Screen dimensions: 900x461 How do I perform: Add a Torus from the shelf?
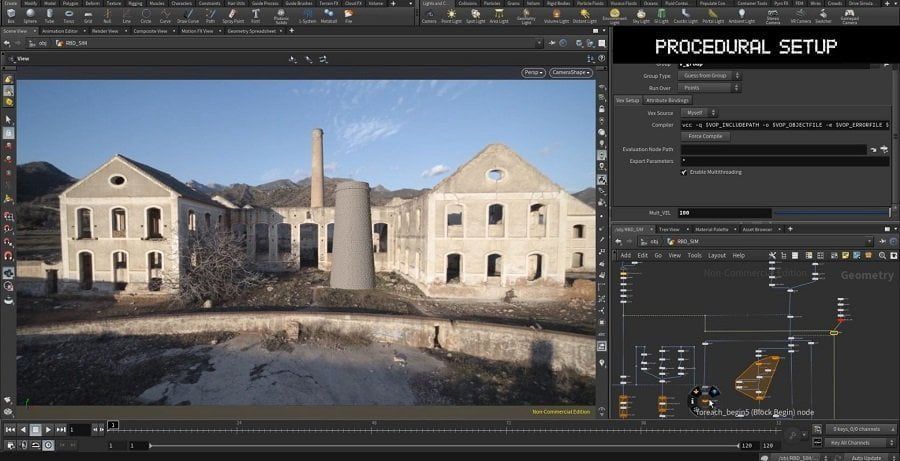[69, 16]
